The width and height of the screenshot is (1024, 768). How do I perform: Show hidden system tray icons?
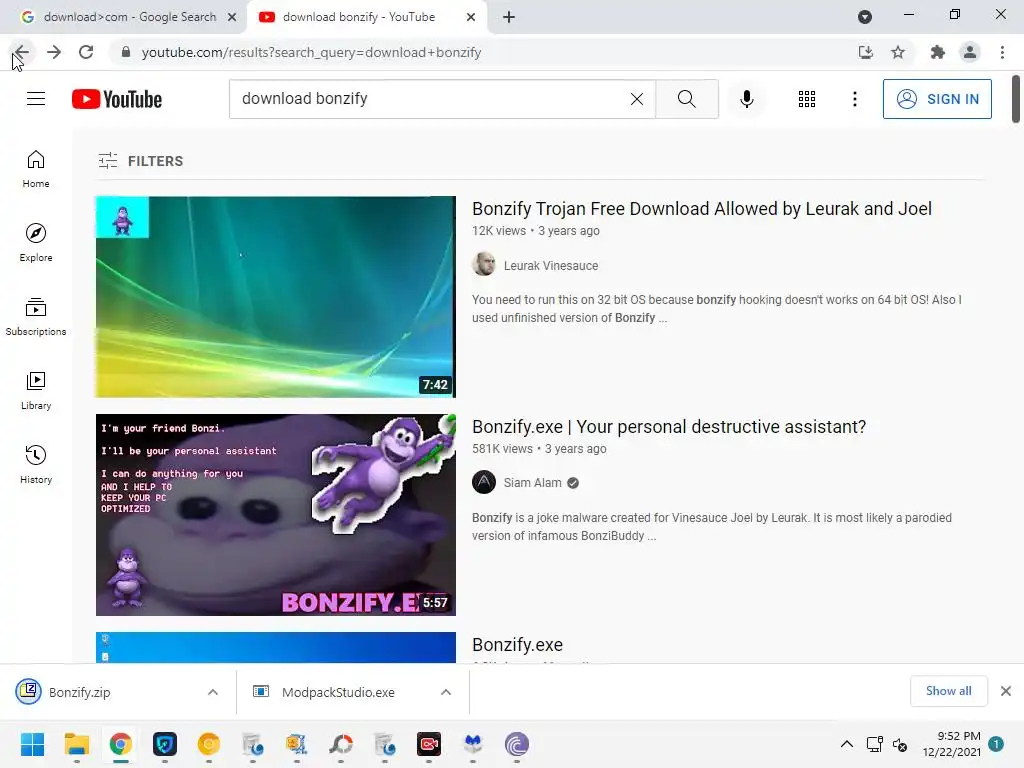(x=846, y=744)
